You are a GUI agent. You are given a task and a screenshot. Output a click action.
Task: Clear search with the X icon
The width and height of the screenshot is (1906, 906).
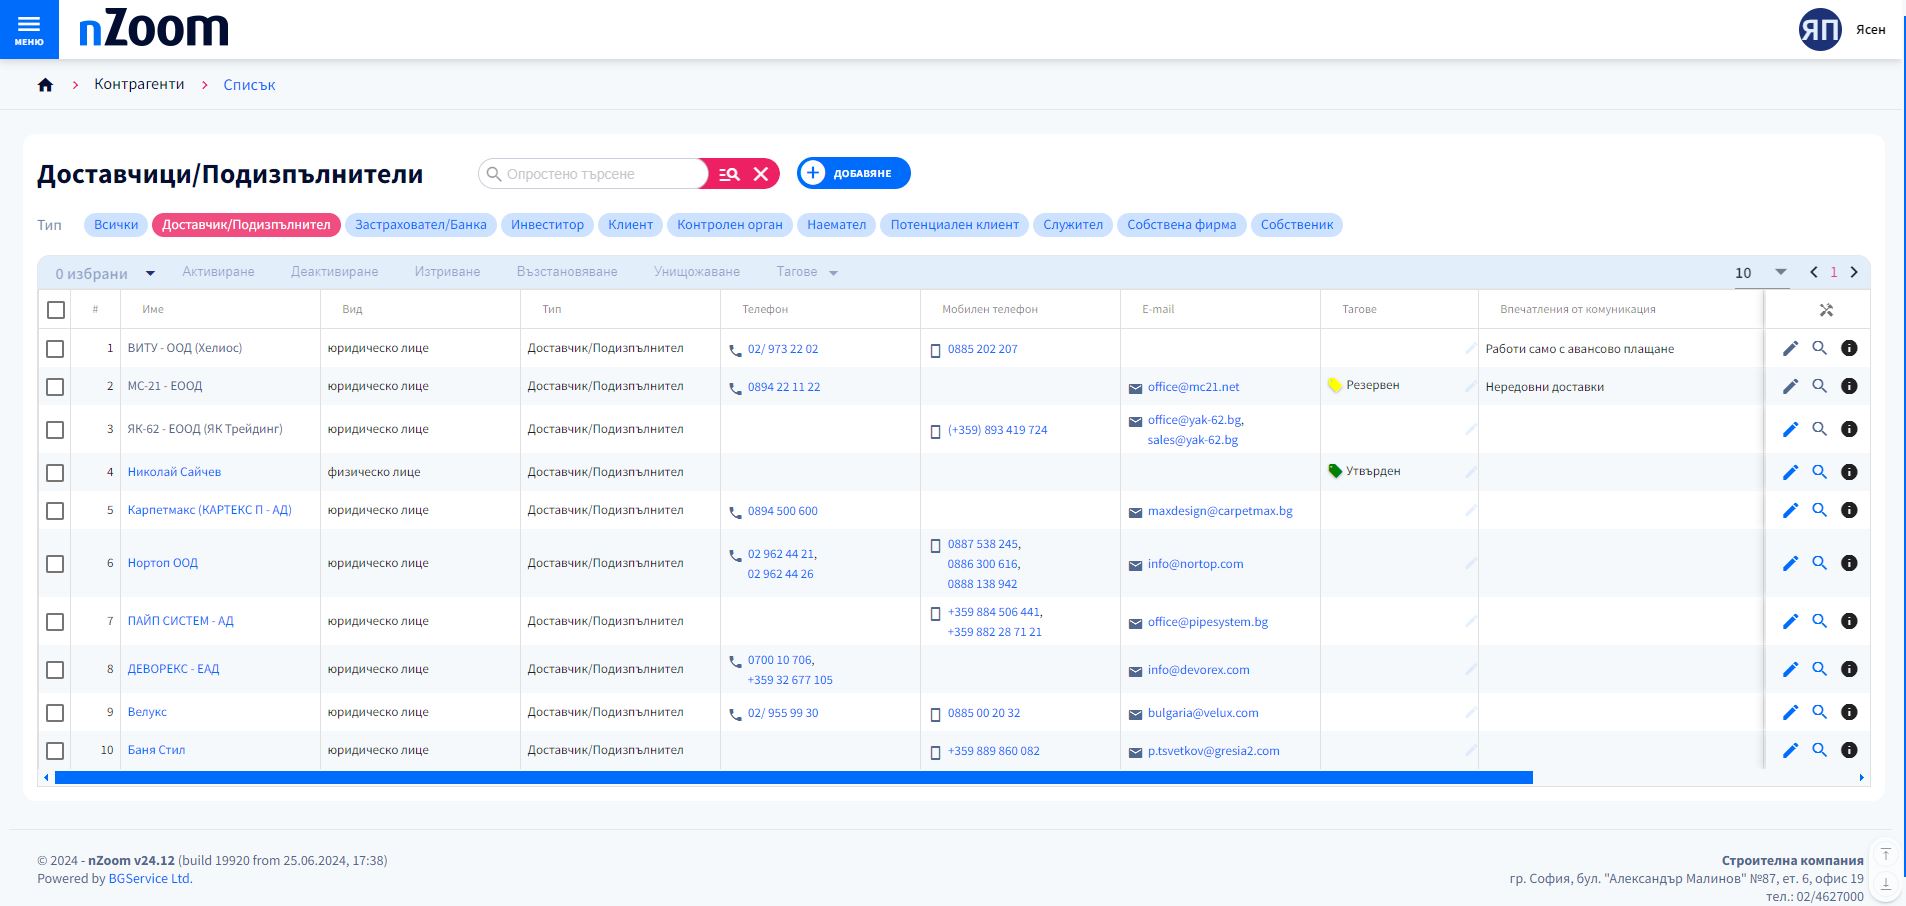pos(761,174)
